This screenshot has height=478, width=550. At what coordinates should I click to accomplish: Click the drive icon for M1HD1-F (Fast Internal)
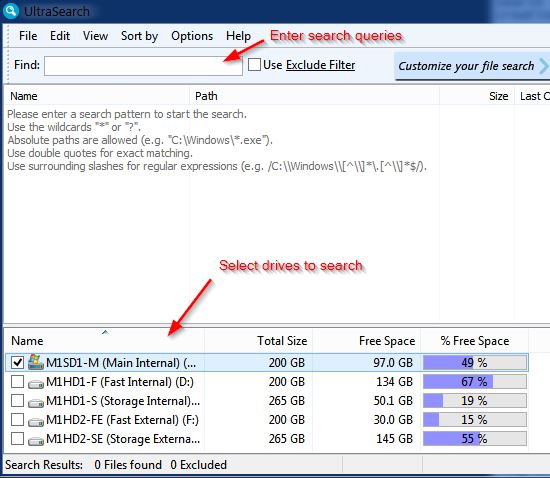tap(36, 384)
